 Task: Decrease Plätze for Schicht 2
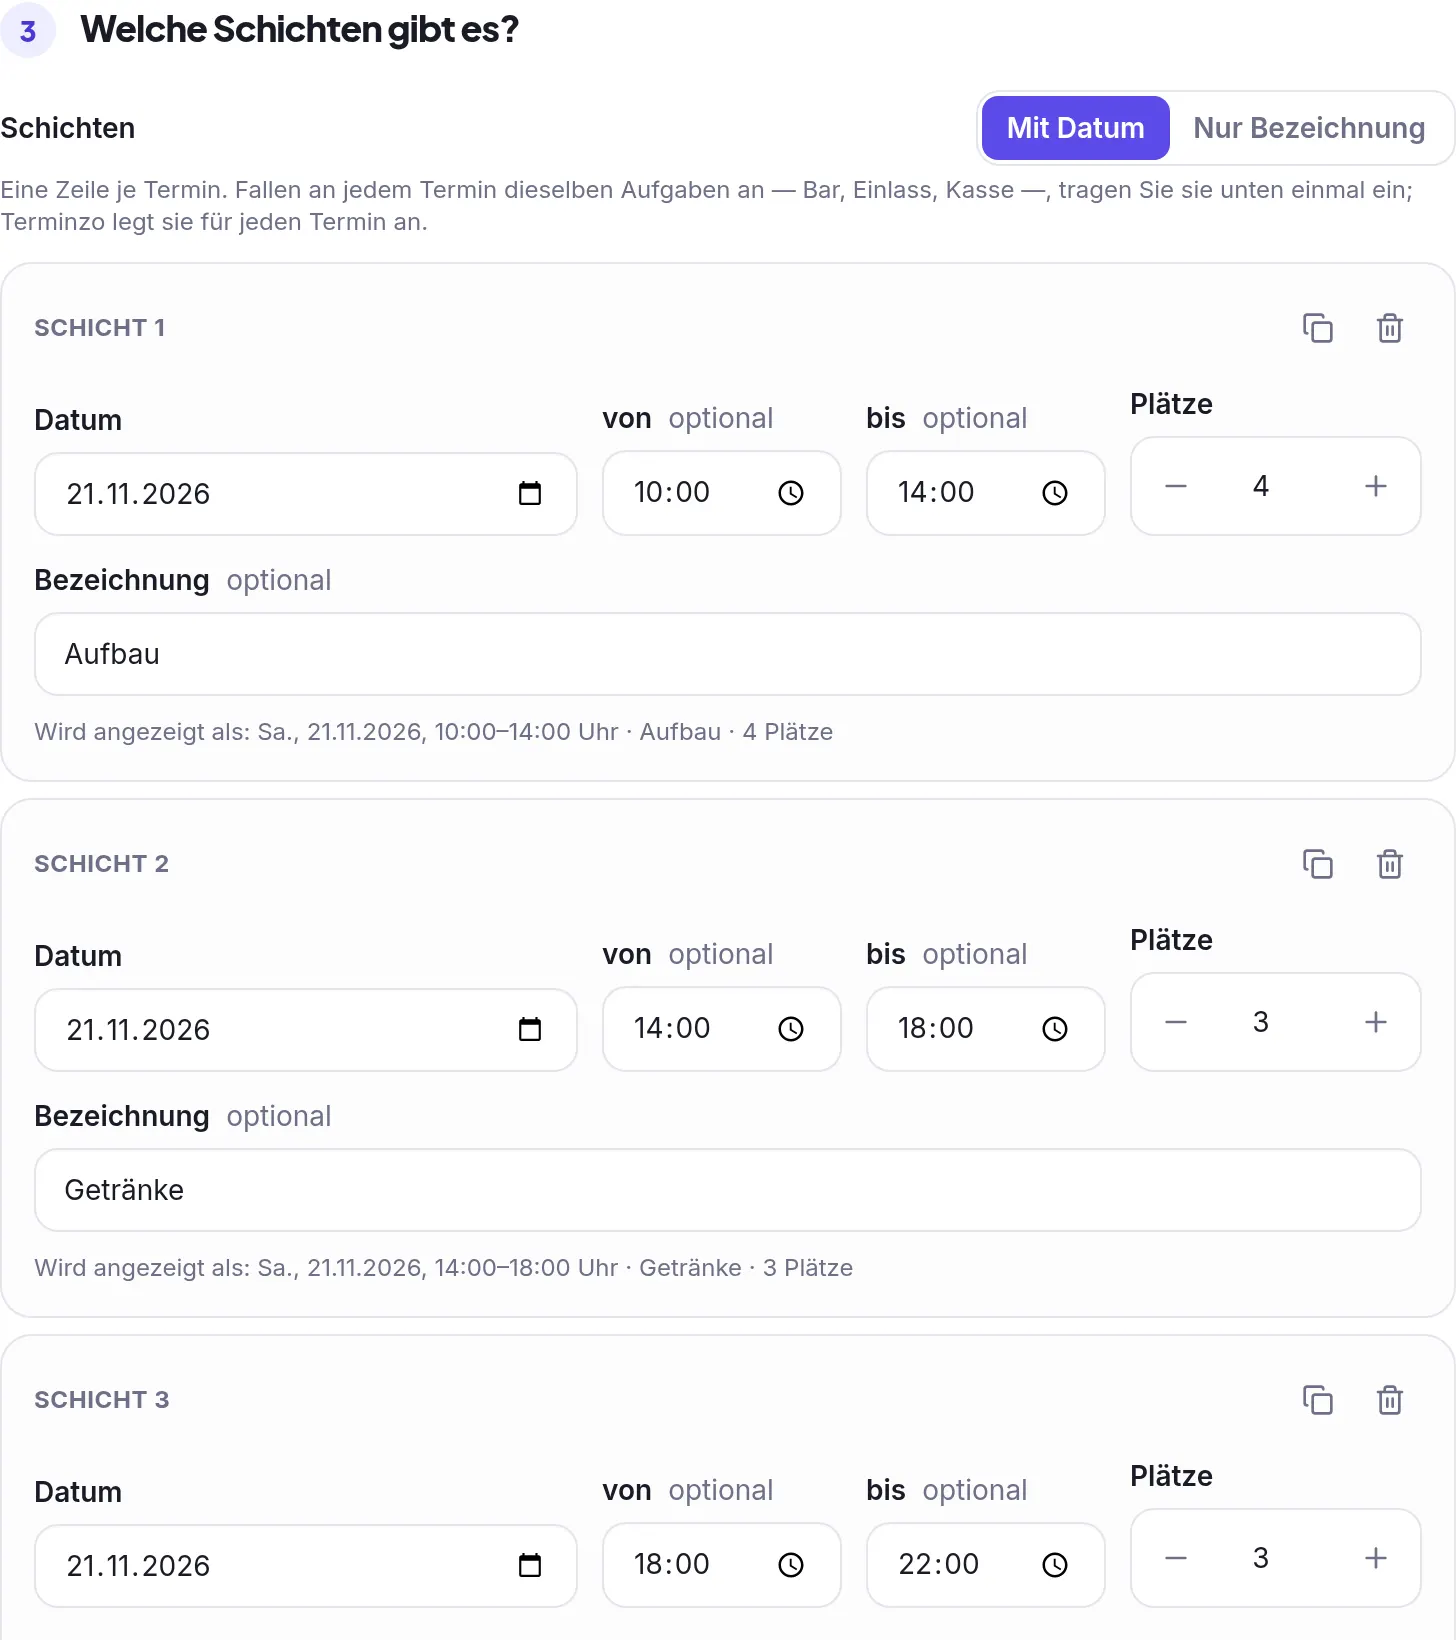point(1176,1022)
